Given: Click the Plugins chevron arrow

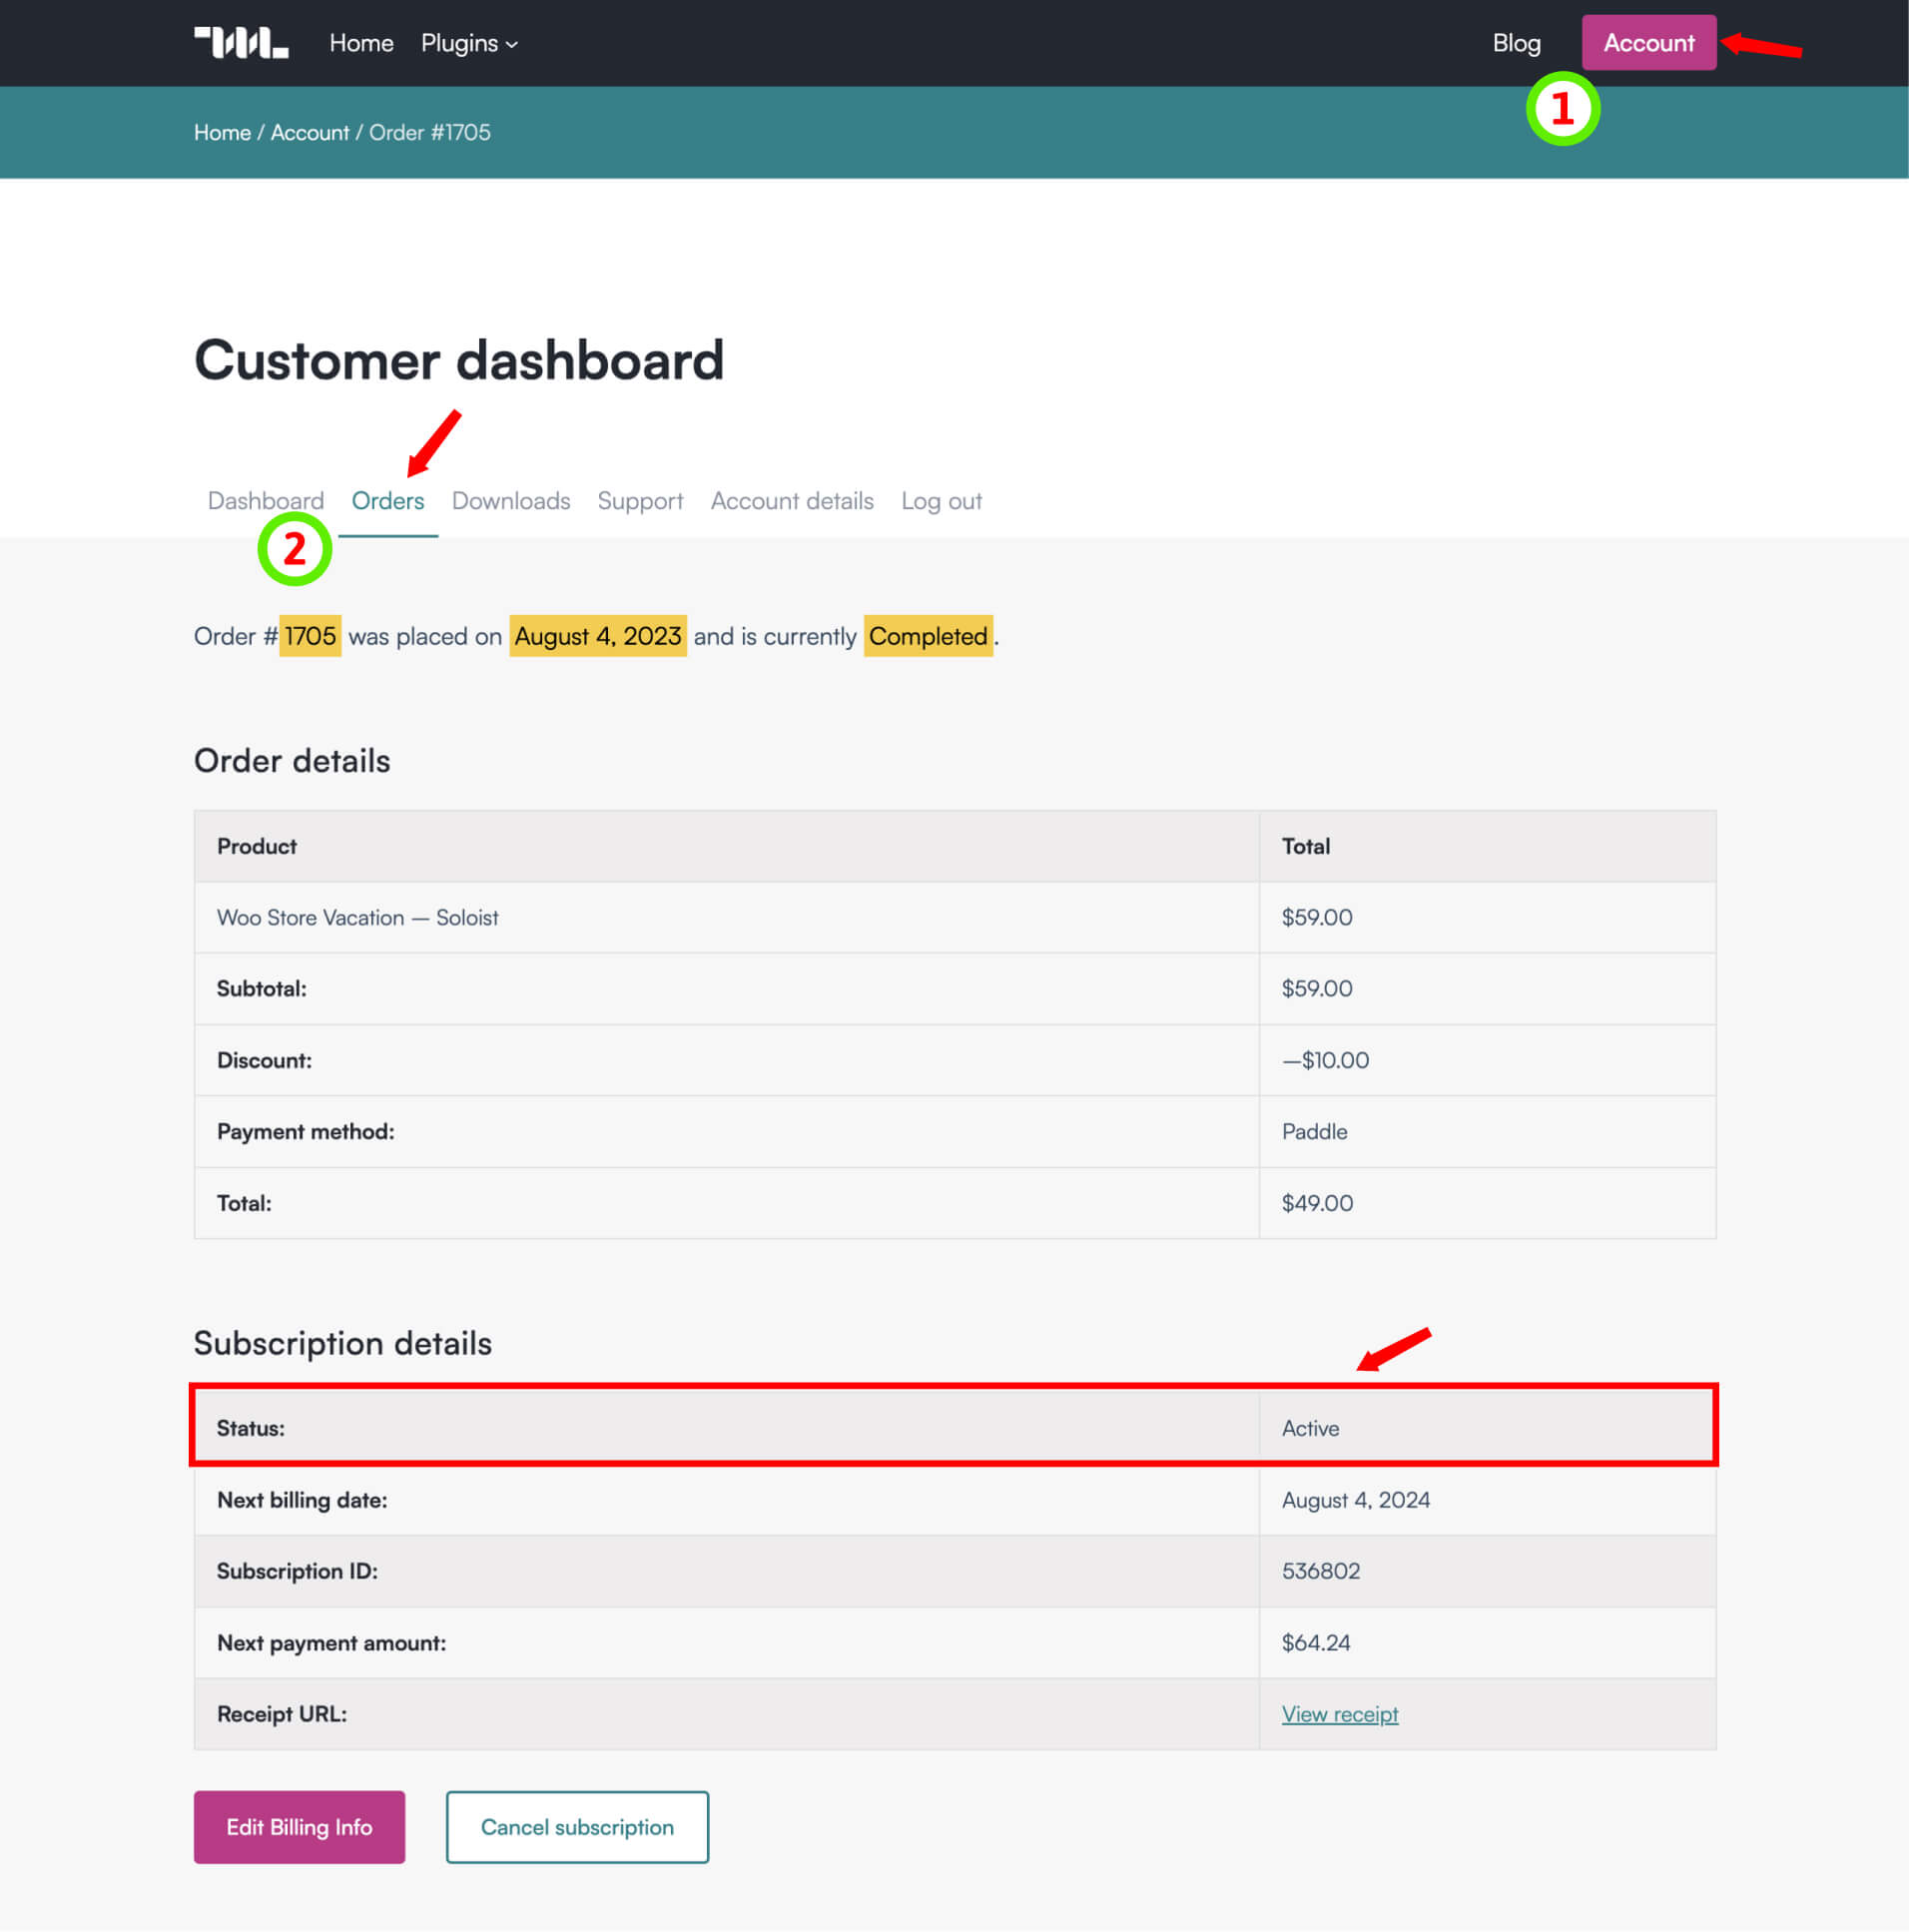Looking at the screenshot, I should coord(512,45).
